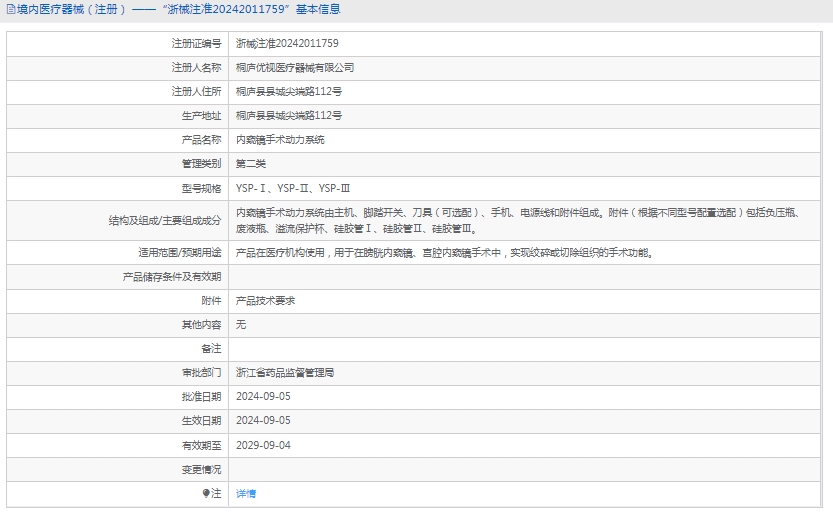The width and height of the screenshot is (833, 515).
Task: Click registrant name 桐庐优视医疗器械有限公司
Action: (x=295, y=68)
